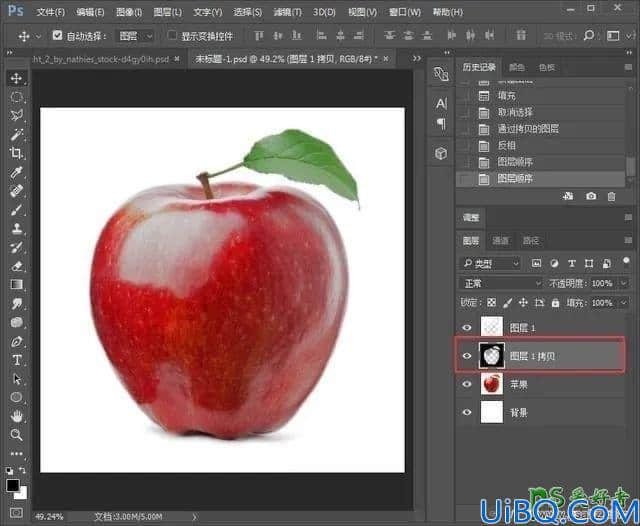This screenshot has height=526, width=640.
Task: Click the foreground color swatch
Action: click(x=13, y=485)
